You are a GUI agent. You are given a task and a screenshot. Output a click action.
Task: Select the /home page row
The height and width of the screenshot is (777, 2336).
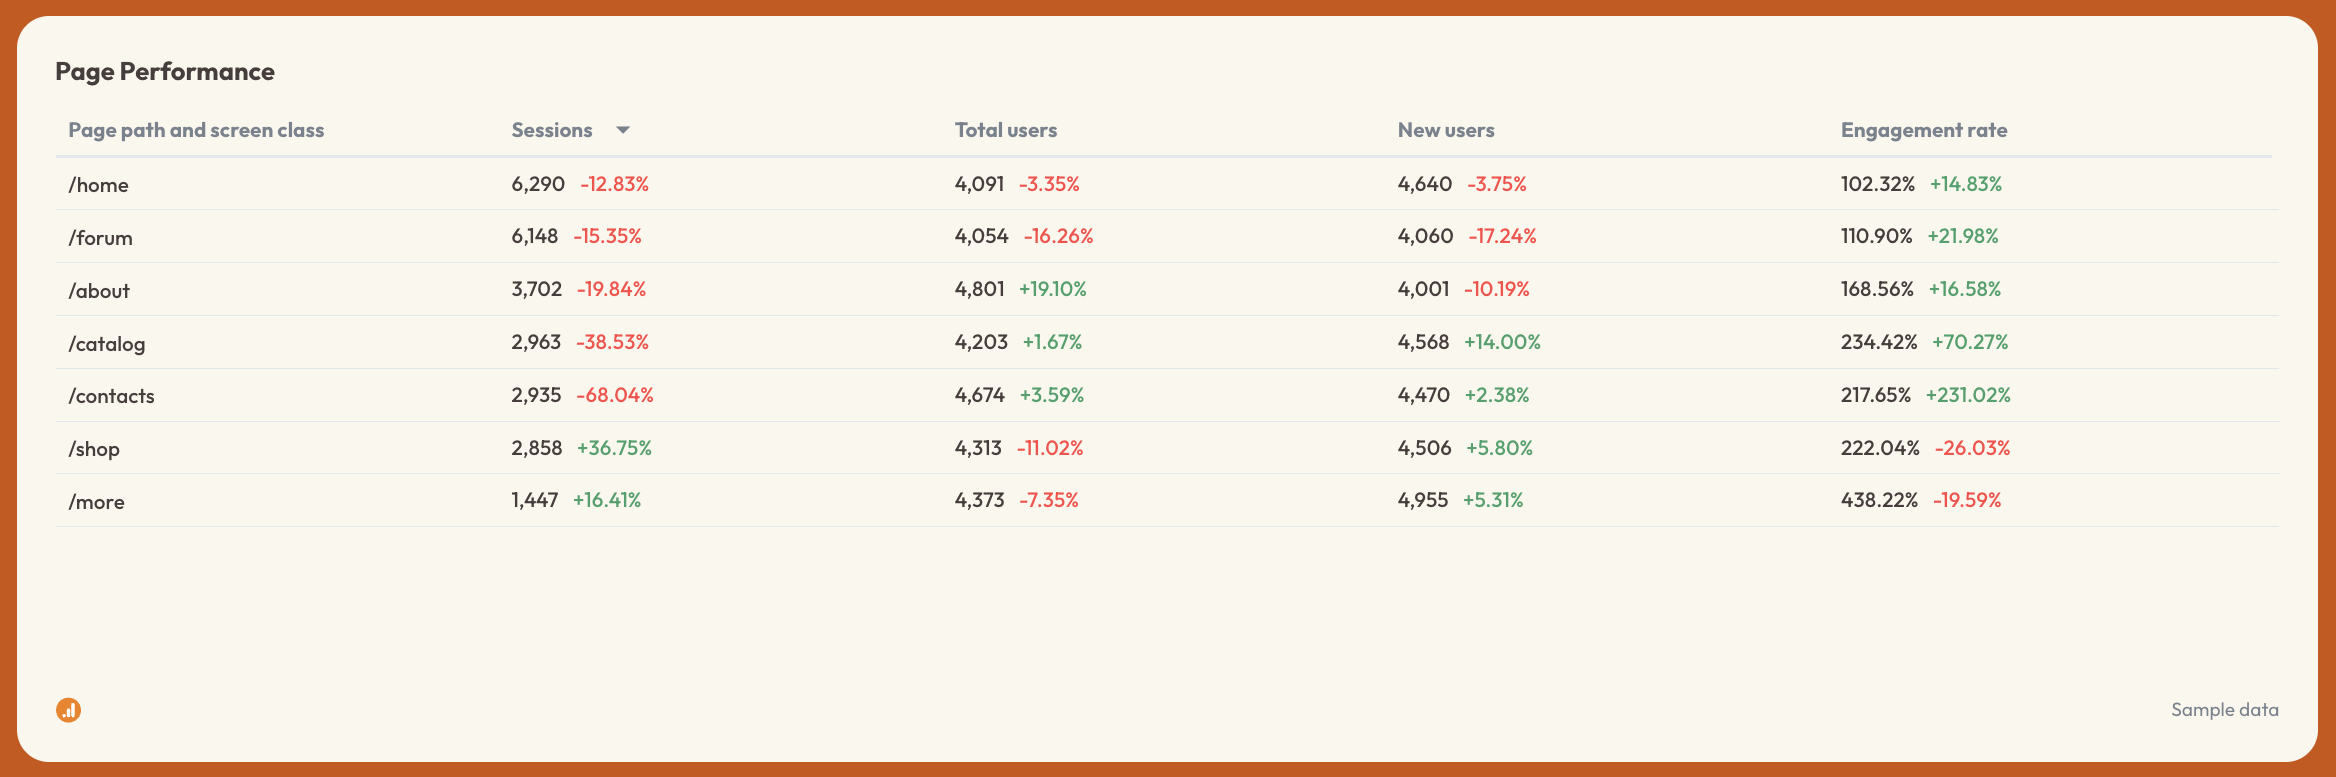click(99, 184)
